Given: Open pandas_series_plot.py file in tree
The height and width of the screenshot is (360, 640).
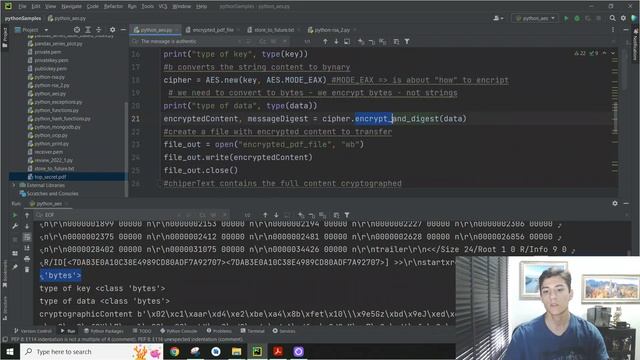Looking at the screenshot, I should coord(58,44).
